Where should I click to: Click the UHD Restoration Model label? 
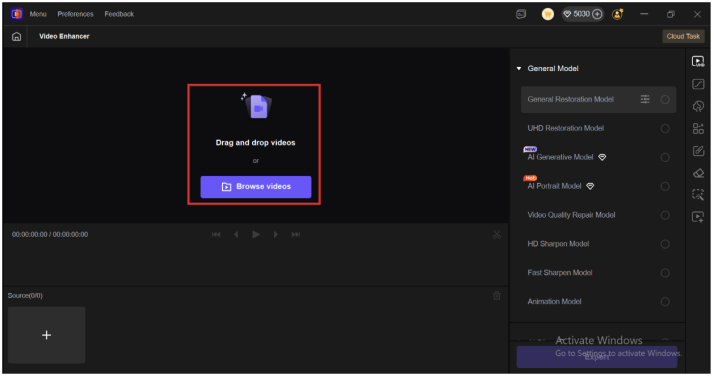click(566, 128)
